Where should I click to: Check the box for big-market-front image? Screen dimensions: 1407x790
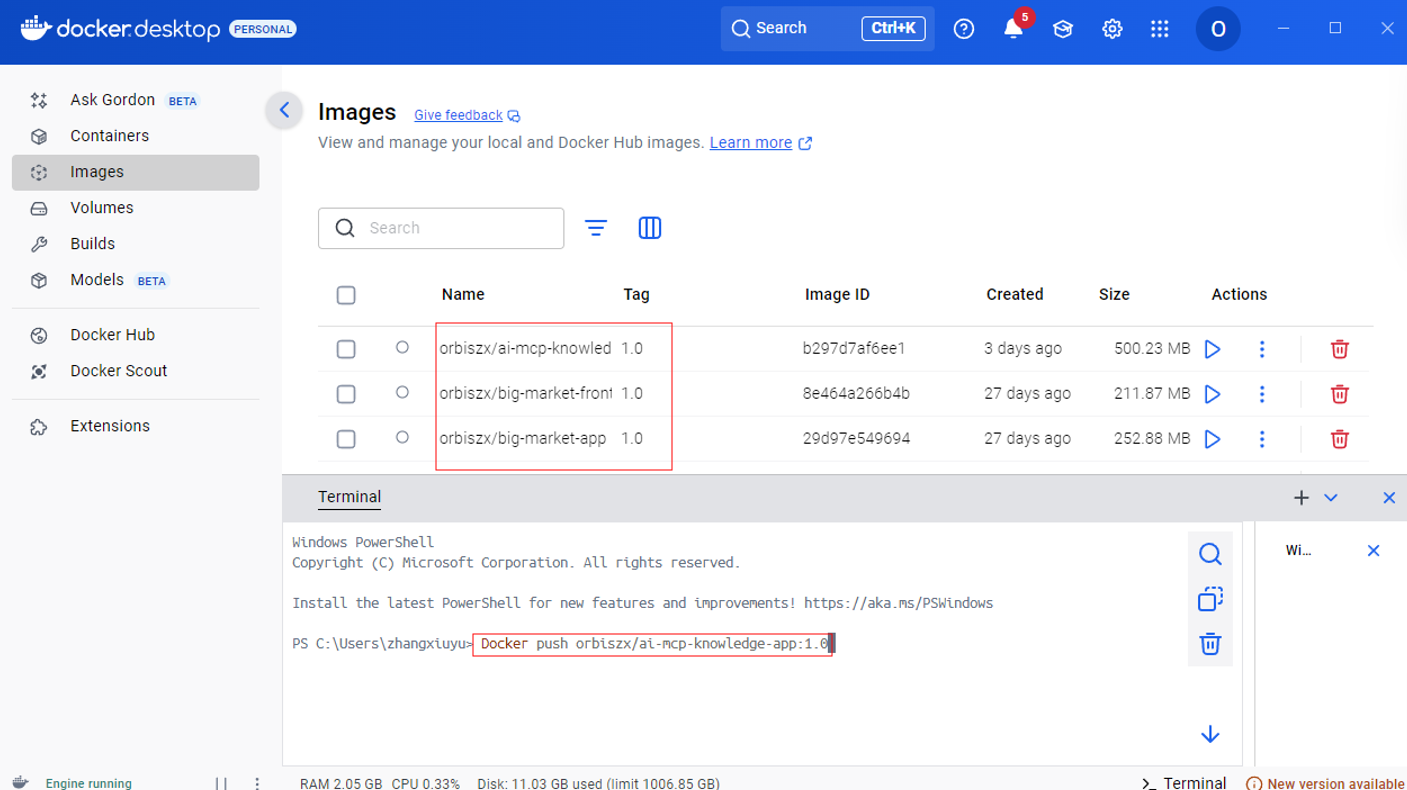[346, 394]
